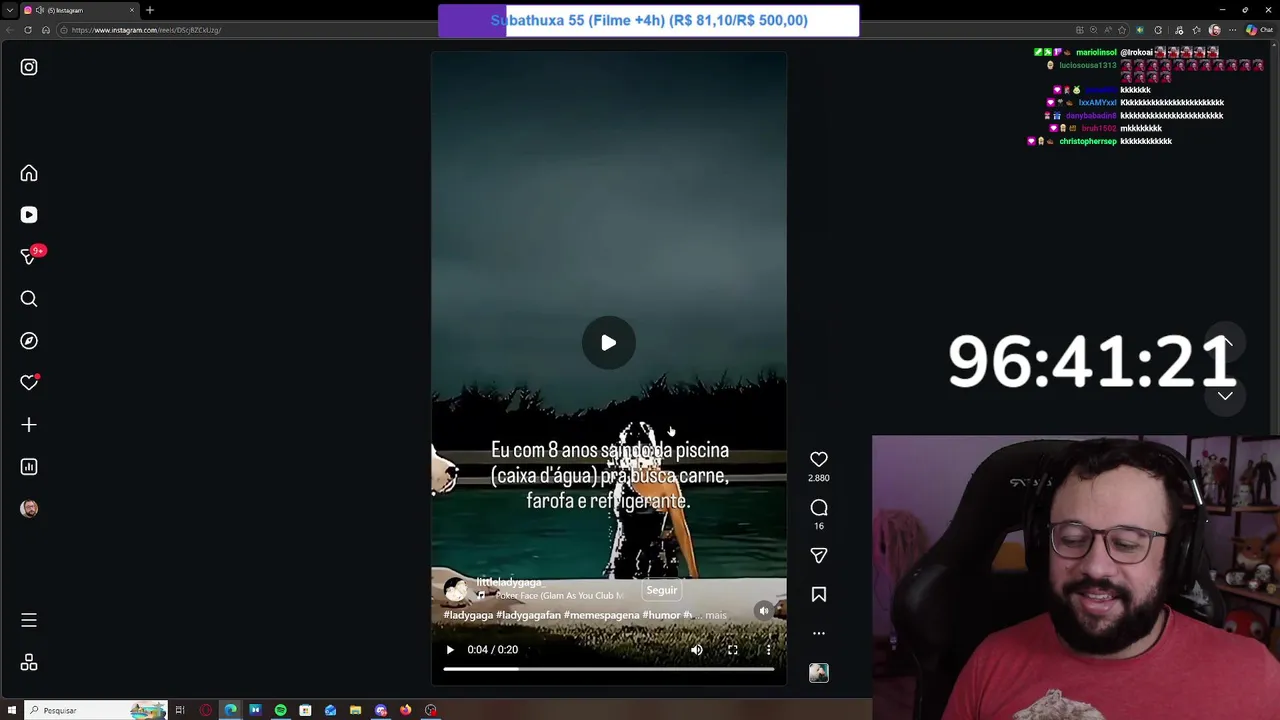Open the Explore compass icon
The image size is (1280, 720).
(29, 341)
